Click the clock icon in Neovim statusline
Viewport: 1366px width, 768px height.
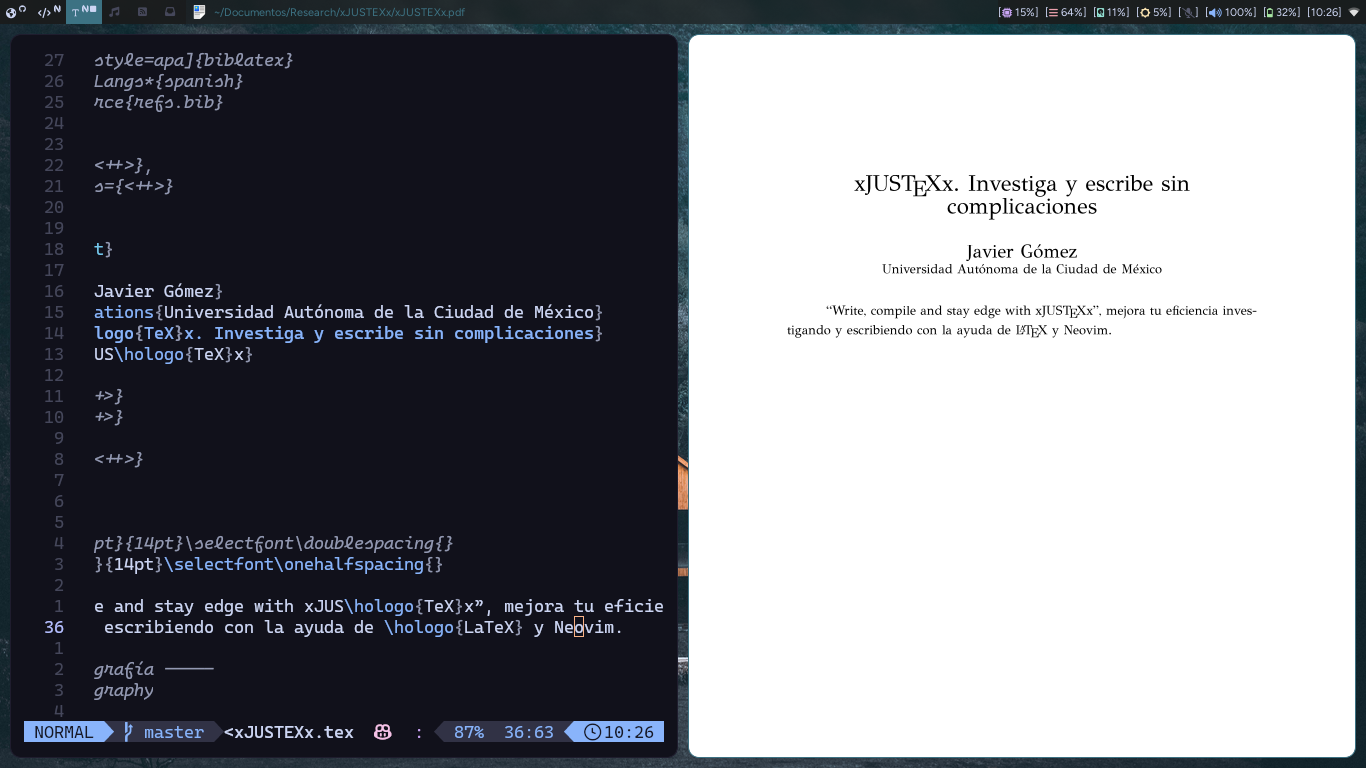point(592,732)
